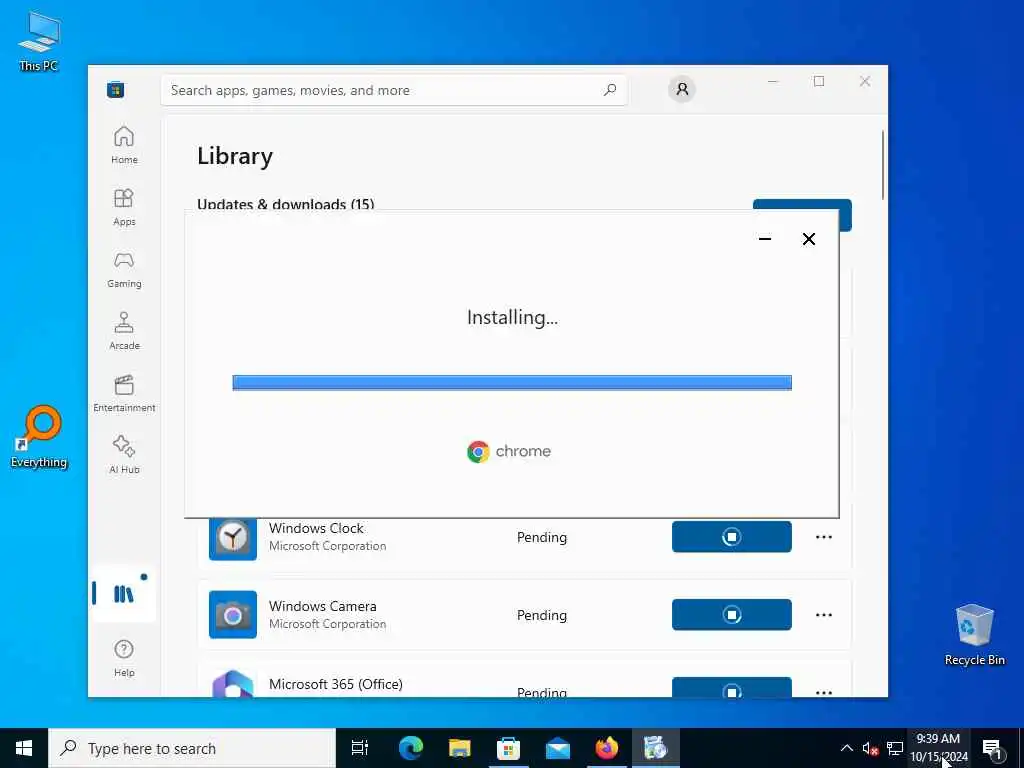Click the muted volume tray icon
Image resolution: width=1024 pixels, height=768 pixels.
click(870, 748)
